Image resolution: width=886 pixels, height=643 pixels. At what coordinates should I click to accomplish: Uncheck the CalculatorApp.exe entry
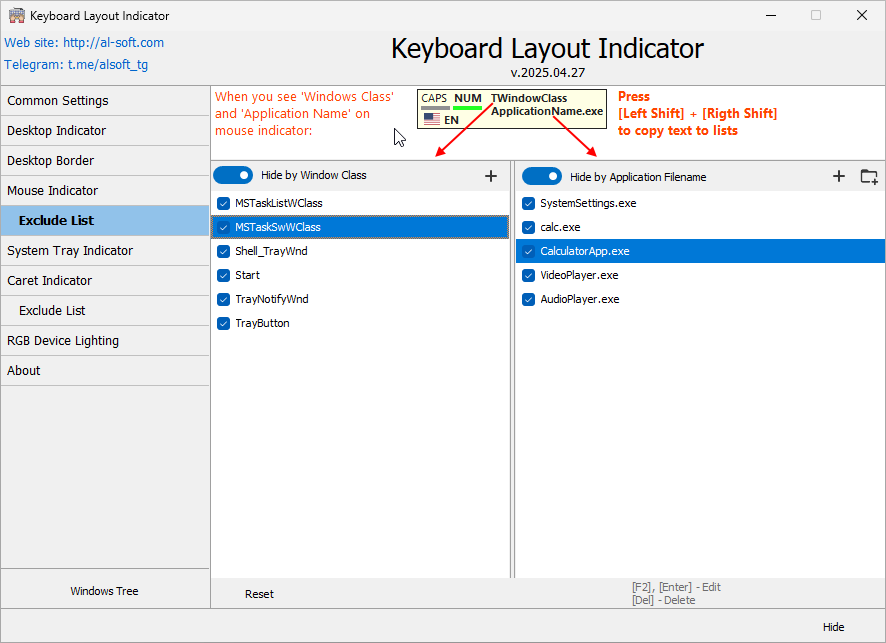pyautogui.click(x=528, y=251)
